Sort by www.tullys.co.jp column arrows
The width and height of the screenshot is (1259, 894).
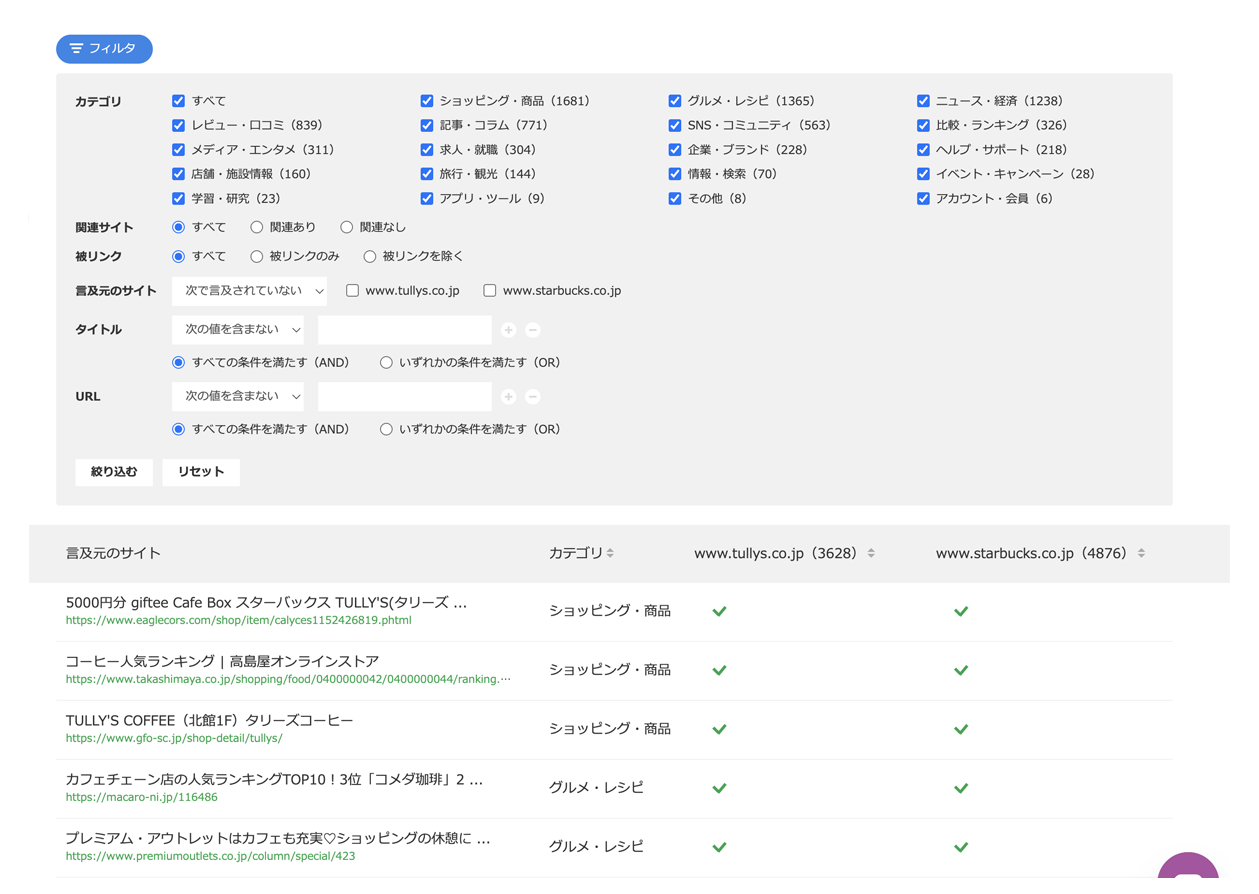[871, 553]
